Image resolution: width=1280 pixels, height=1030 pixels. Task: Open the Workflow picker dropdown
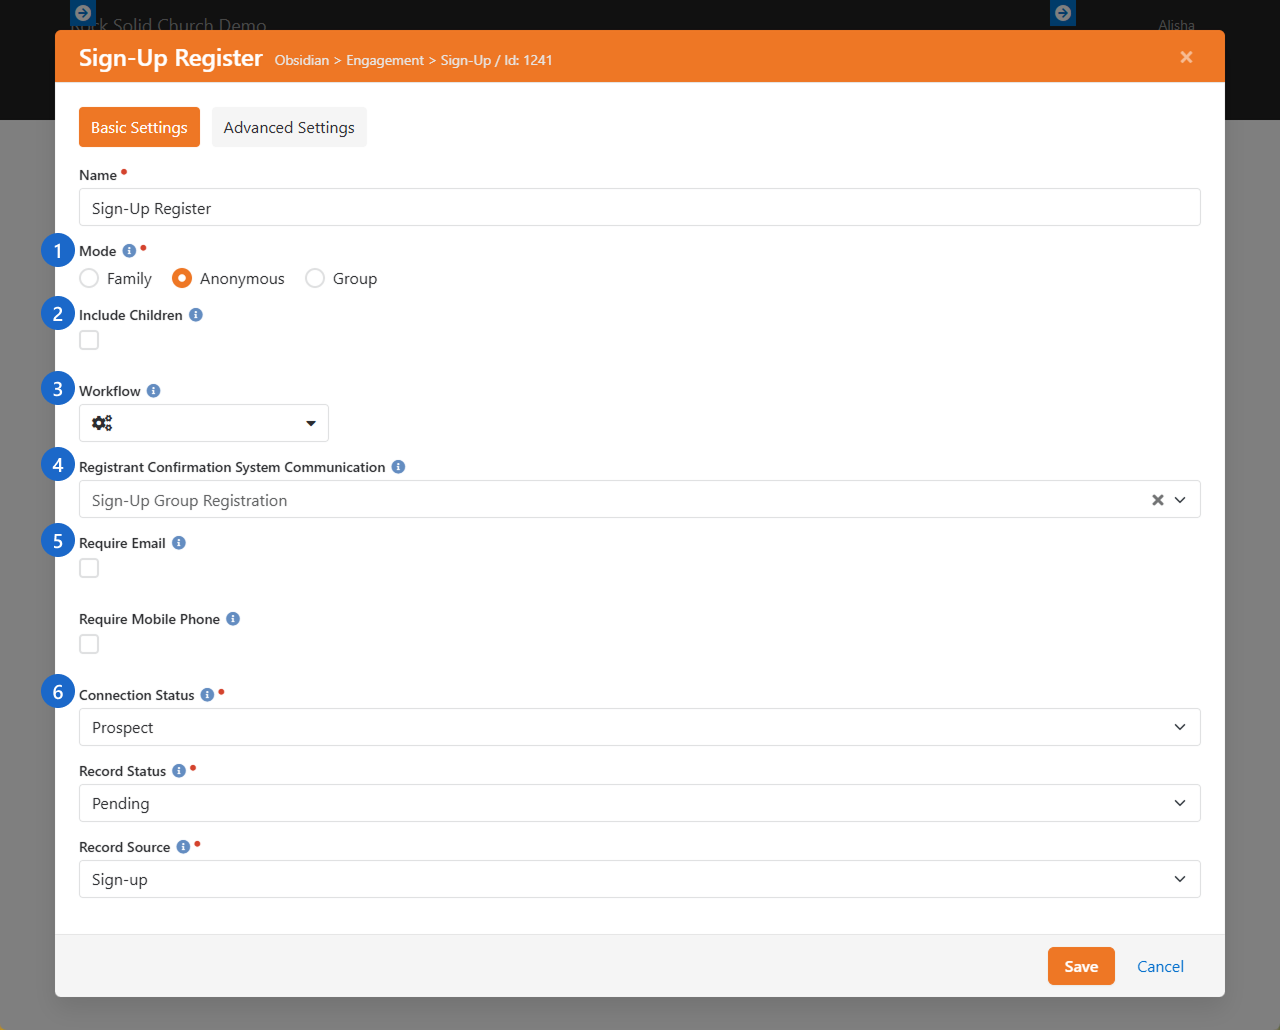click(204, 423)
